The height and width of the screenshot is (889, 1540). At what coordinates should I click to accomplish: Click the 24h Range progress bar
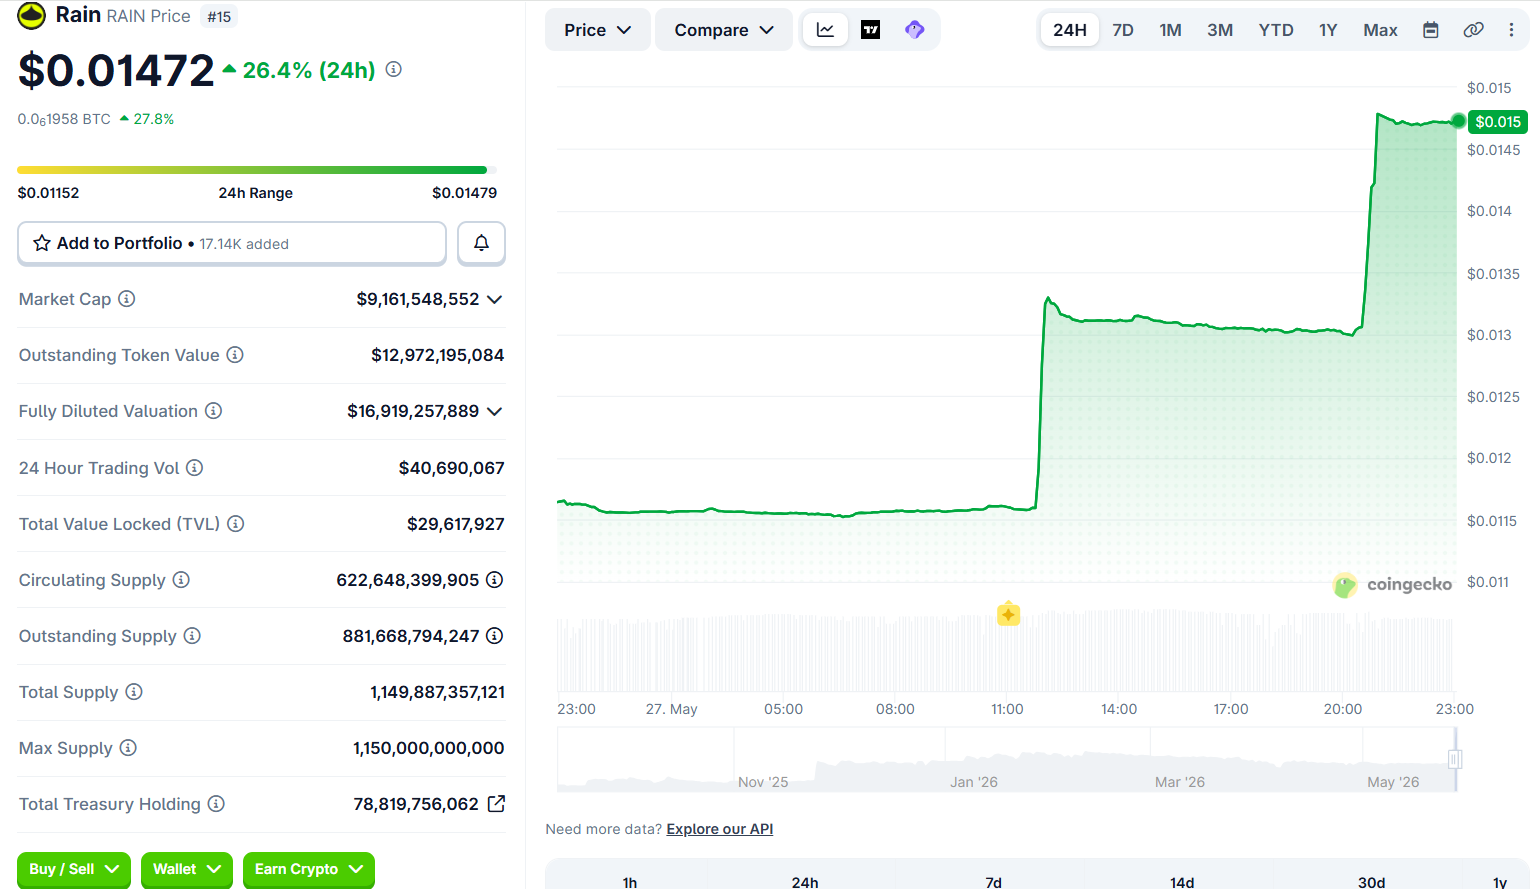pos(257,170)
